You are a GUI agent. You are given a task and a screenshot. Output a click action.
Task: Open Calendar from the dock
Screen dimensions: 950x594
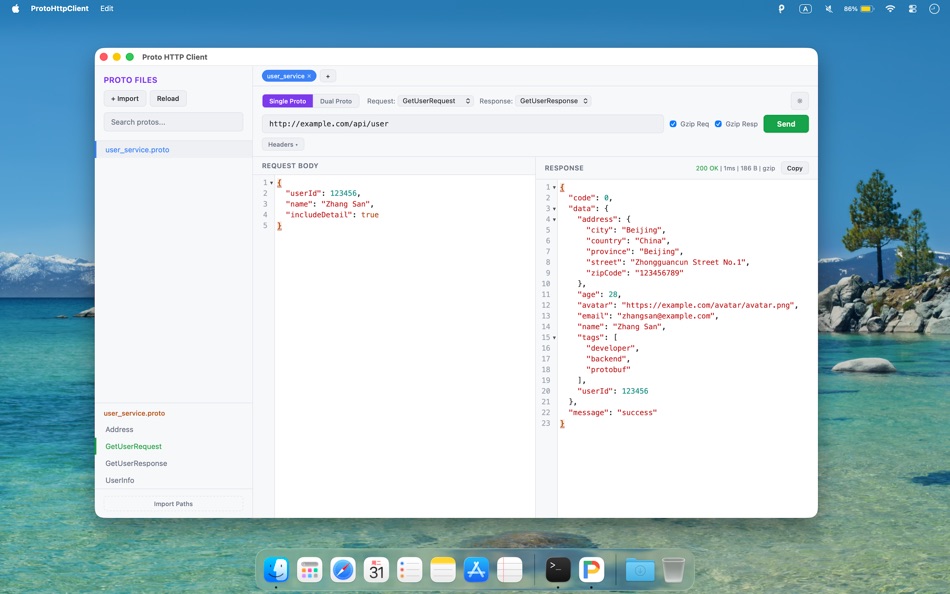[376, 570]
